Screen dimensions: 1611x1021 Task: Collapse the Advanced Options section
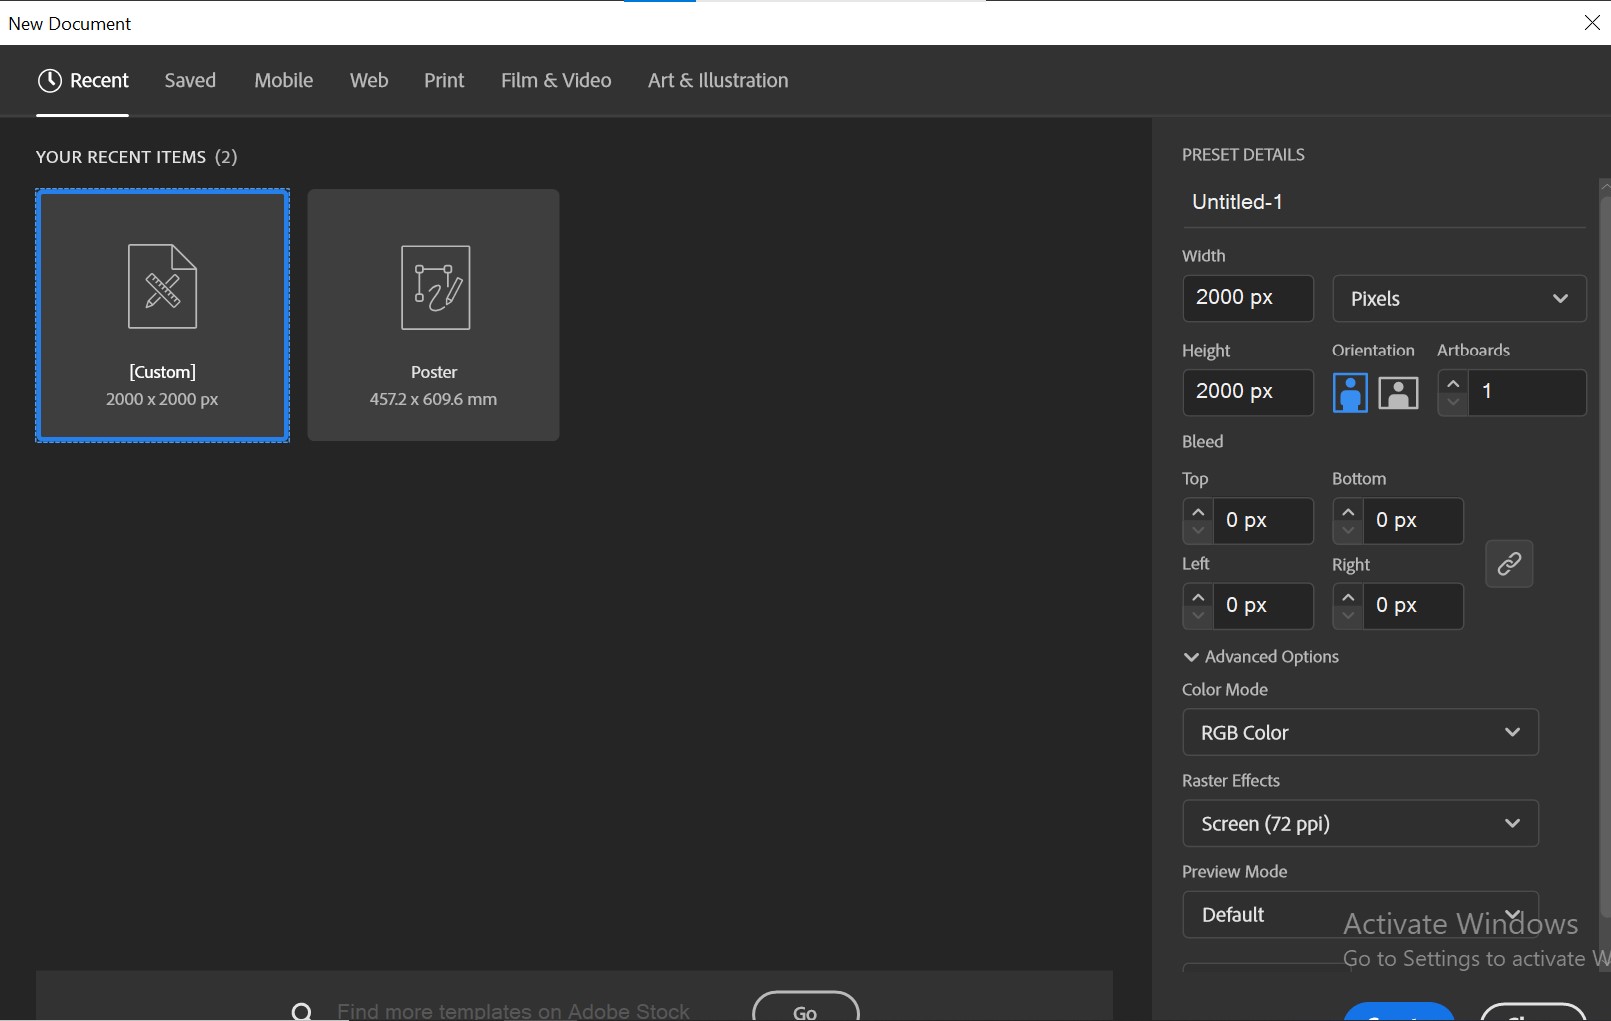click(x=1261, y=657)
